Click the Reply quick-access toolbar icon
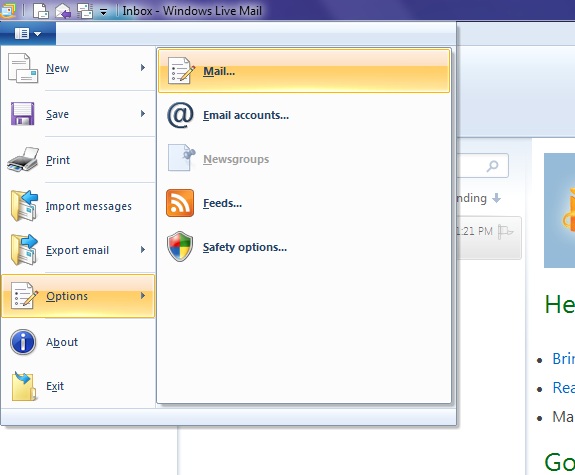The width and height of the screenshot is (575, 475). [x=63, y=11]
